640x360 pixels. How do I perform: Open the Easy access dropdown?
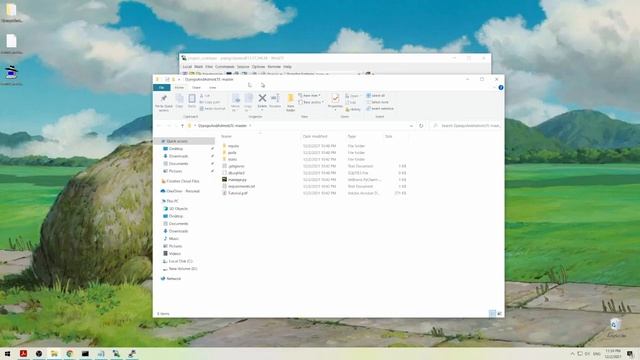[311, 102]
